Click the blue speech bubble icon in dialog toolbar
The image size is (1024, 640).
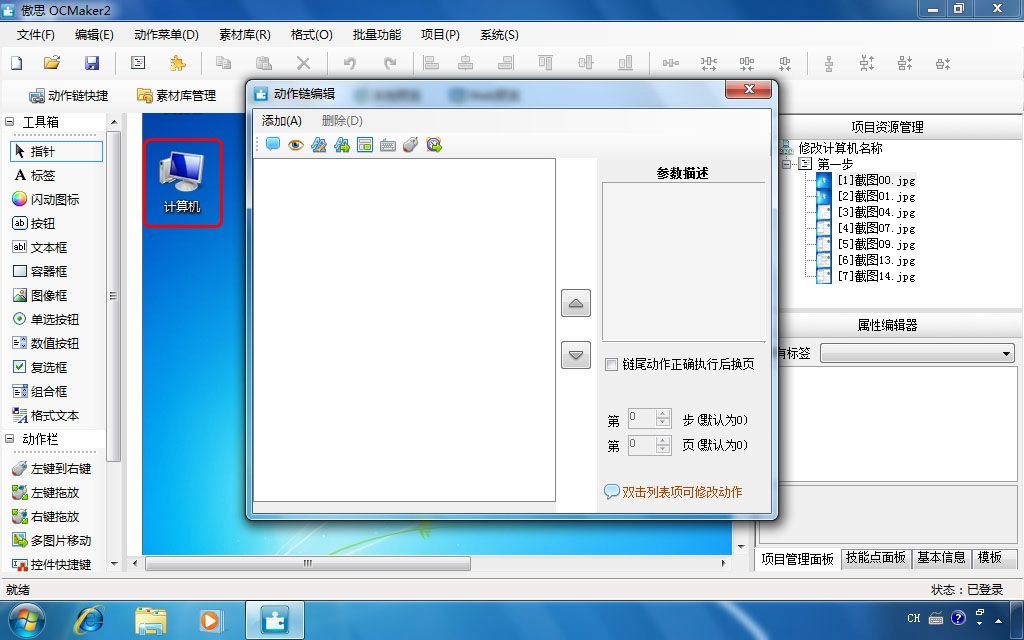click(x=273, y=144)
